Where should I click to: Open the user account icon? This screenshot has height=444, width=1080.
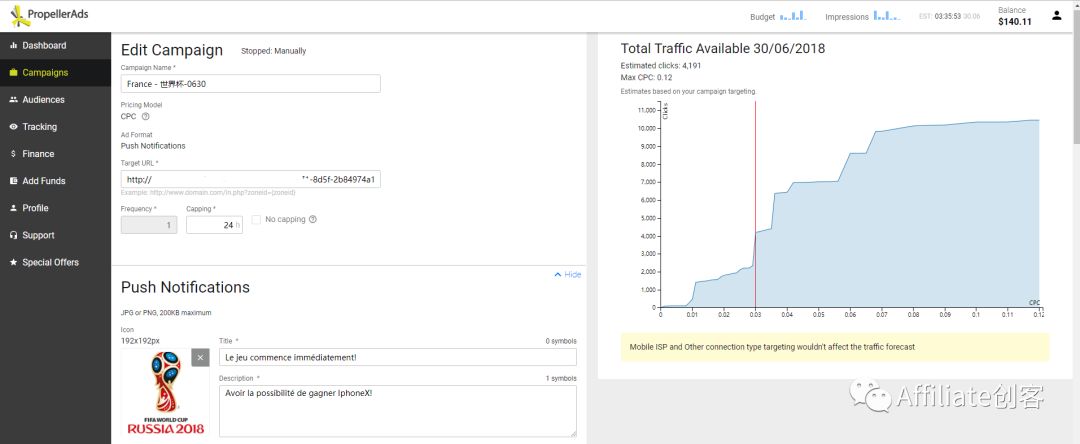click(x=1057, y=16)
